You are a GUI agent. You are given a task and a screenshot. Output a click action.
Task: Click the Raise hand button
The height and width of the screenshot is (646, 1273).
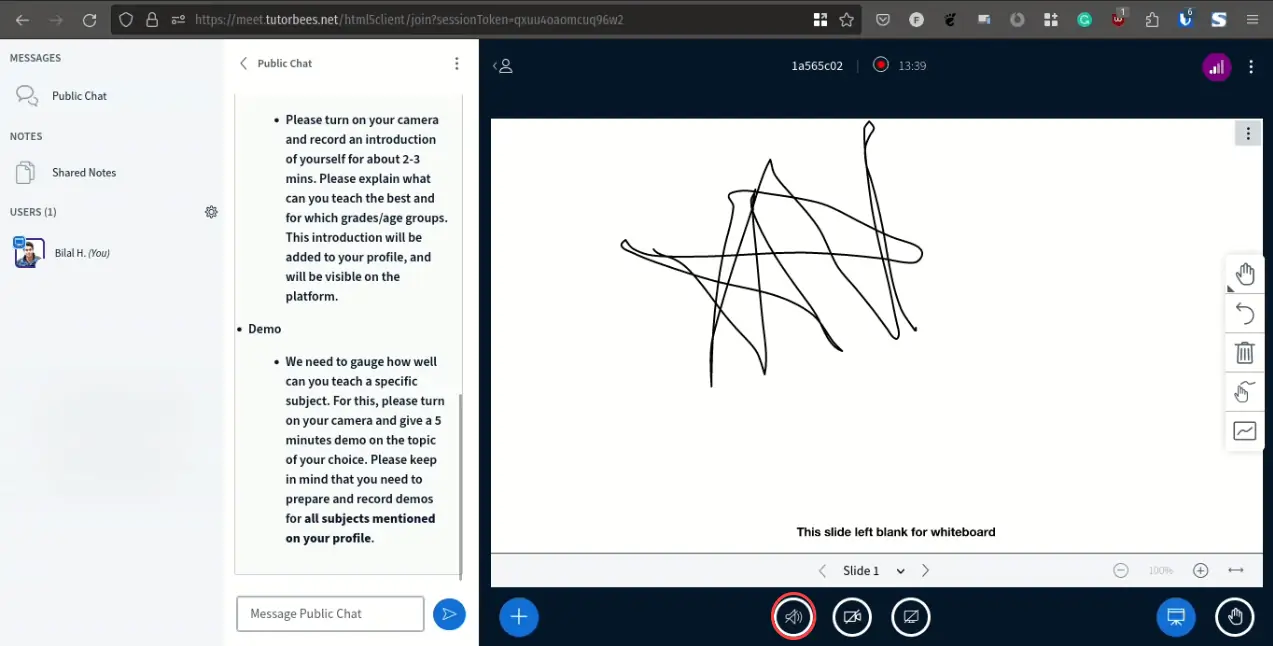point(1235,617)
